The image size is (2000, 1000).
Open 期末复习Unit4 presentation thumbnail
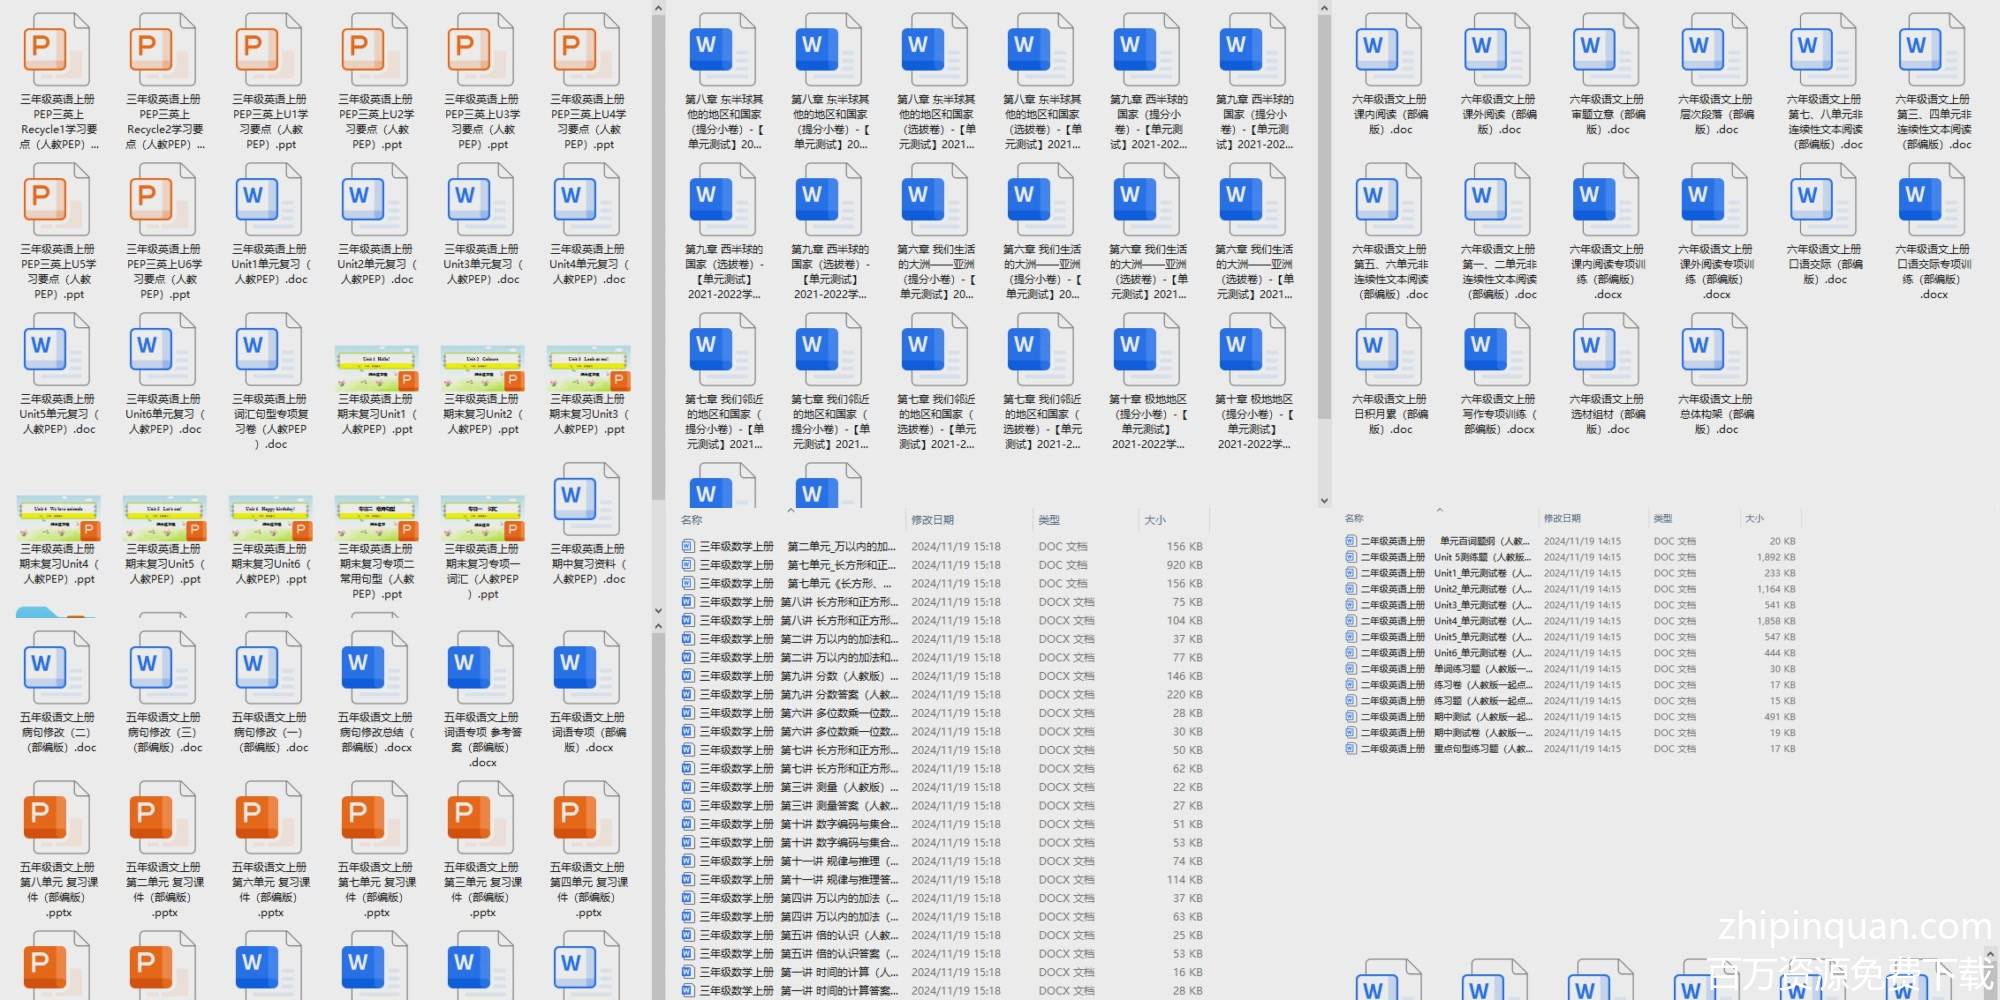(56, 518)
